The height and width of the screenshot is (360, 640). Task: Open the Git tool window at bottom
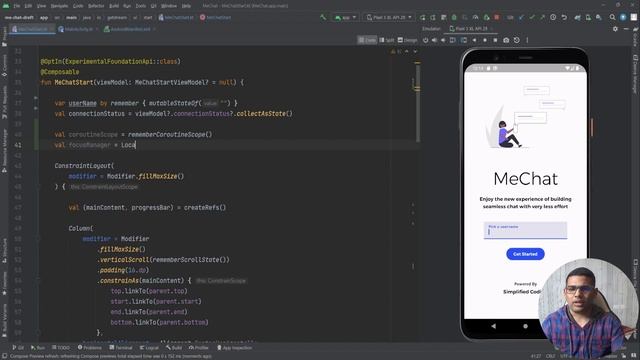click(x=18, y=348)
